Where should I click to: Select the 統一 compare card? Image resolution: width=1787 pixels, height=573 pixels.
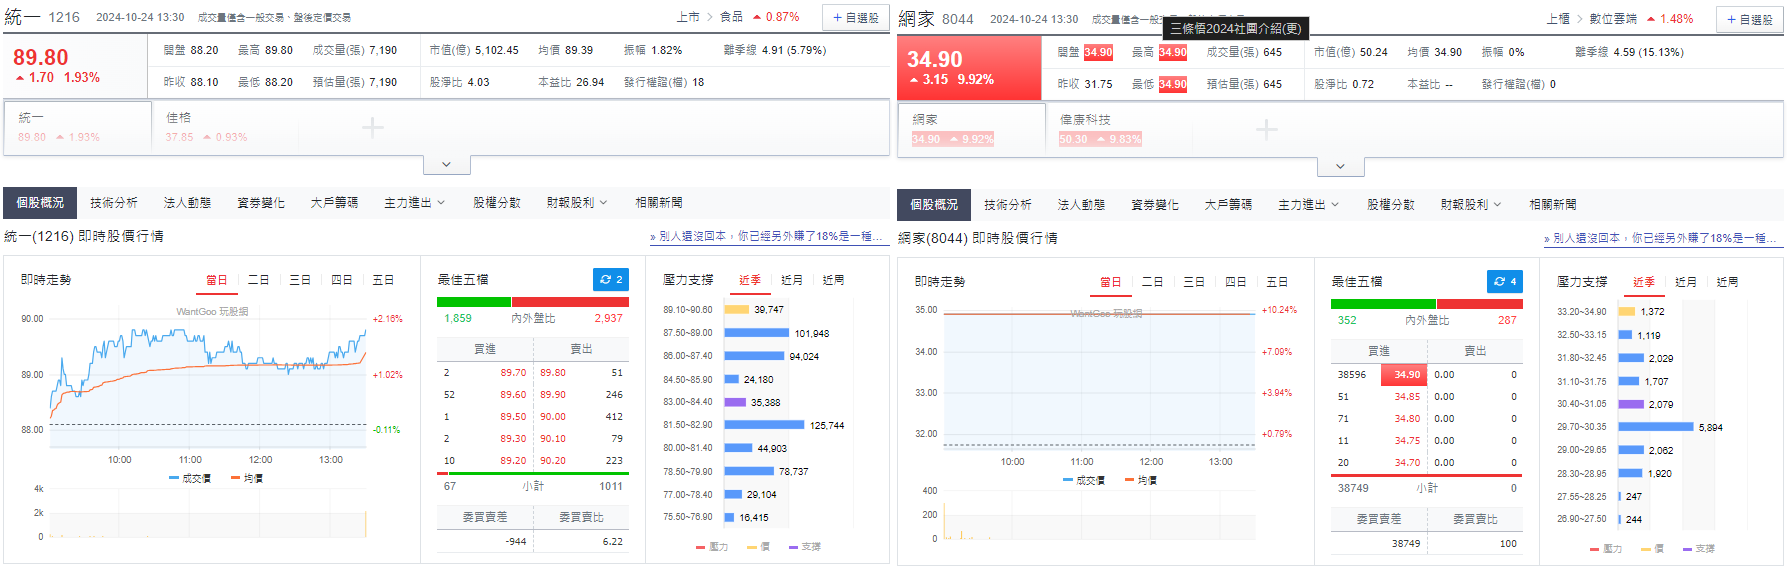tap(78, 127)
